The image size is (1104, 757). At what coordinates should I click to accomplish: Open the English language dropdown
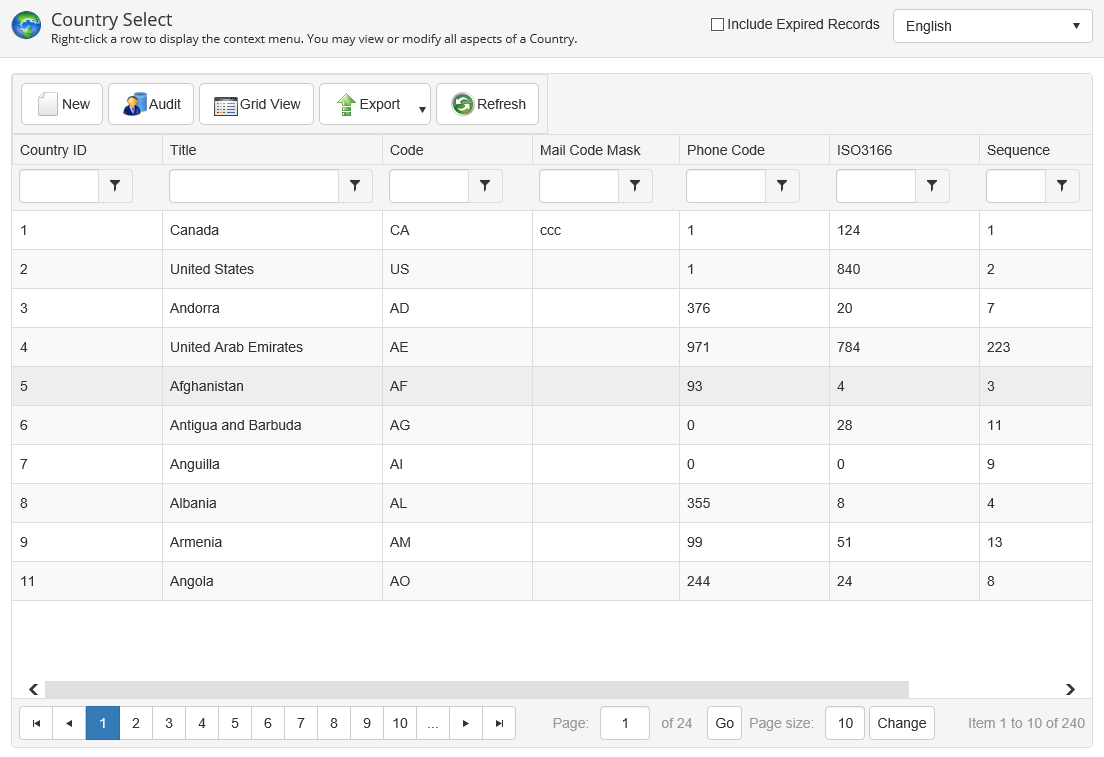[992, 26]
